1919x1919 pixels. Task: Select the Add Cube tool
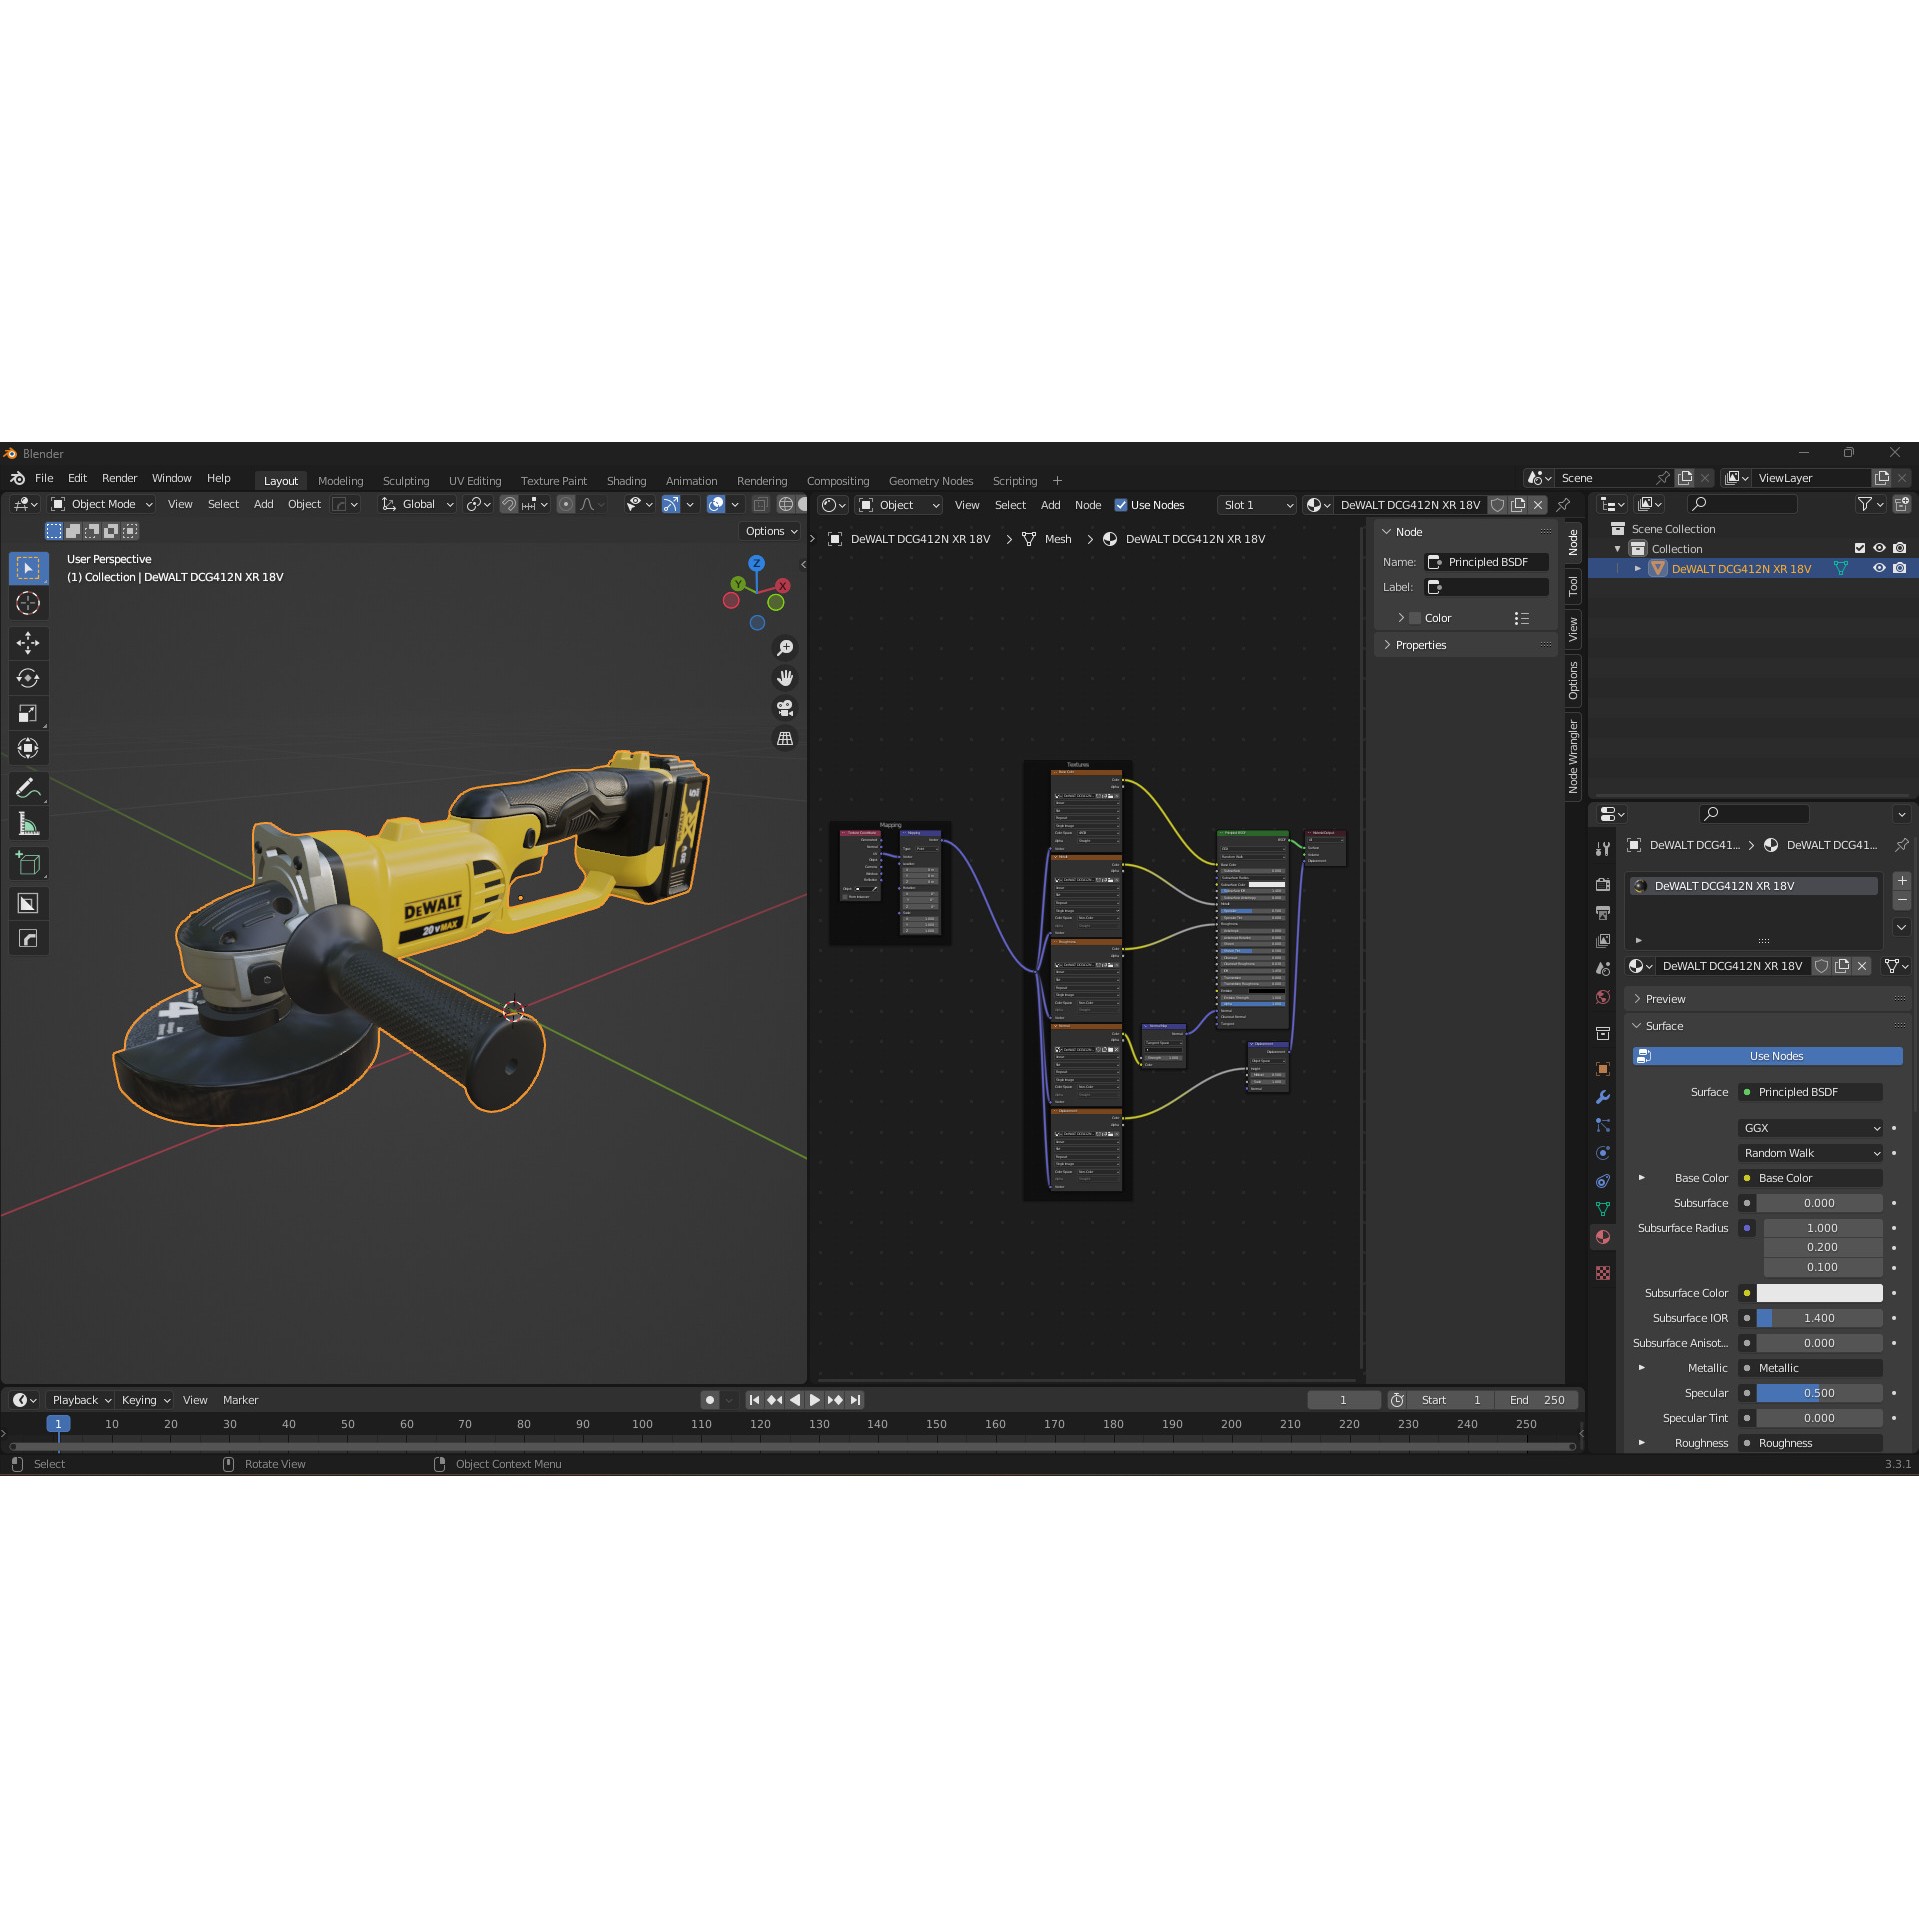pos(28,864)
